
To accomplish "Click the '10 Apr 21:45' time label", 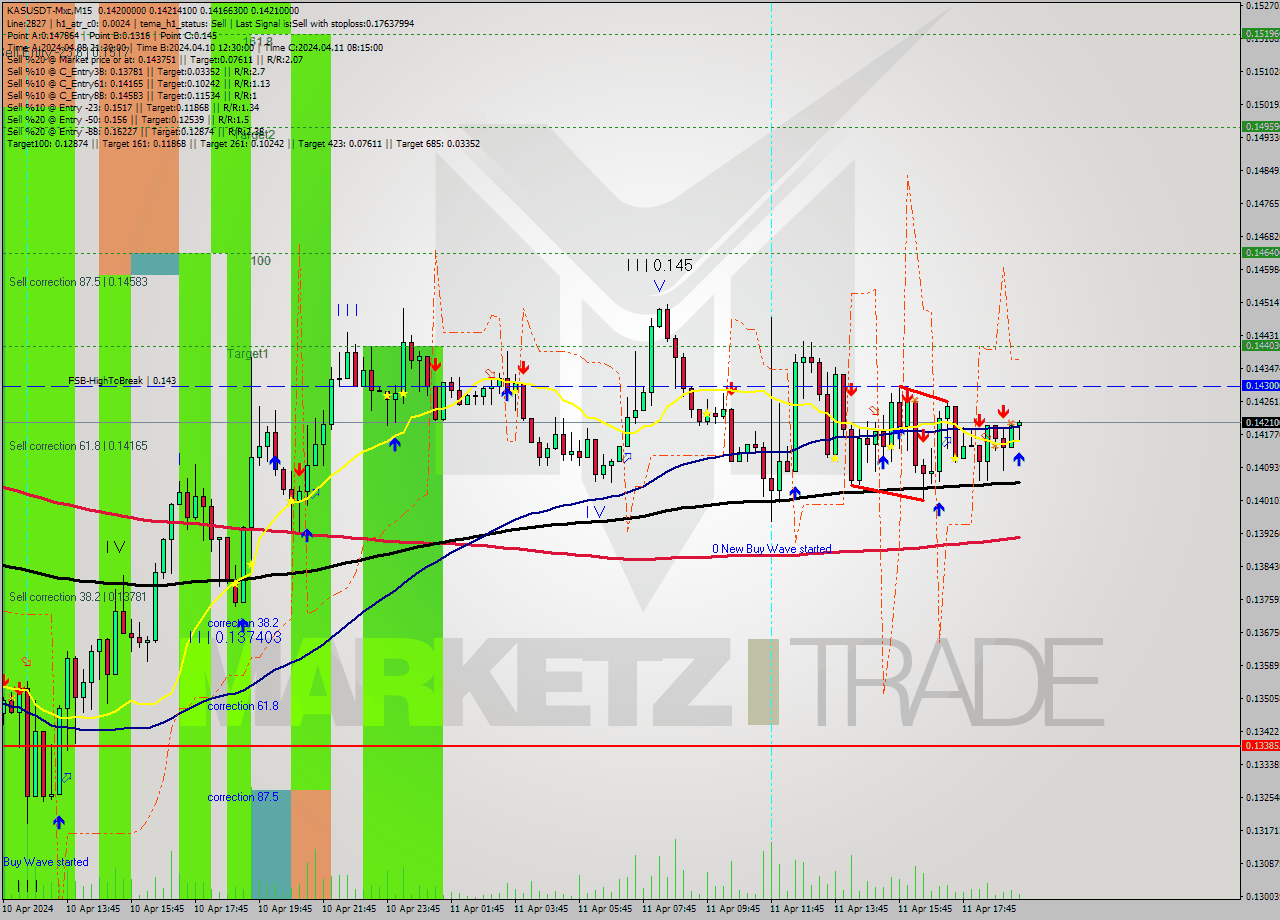I will (x=349, y=909).
